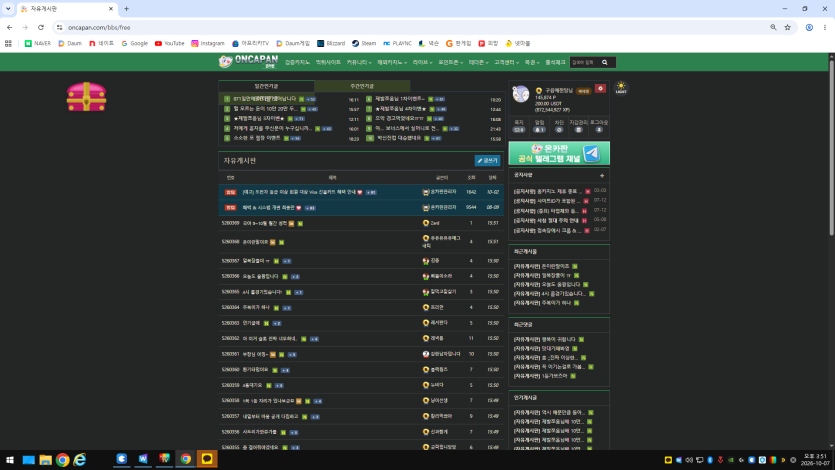The height and width of the screenshot is (470, 835).
Task: Open the user profile avatar picture
Action: [520, 94]
